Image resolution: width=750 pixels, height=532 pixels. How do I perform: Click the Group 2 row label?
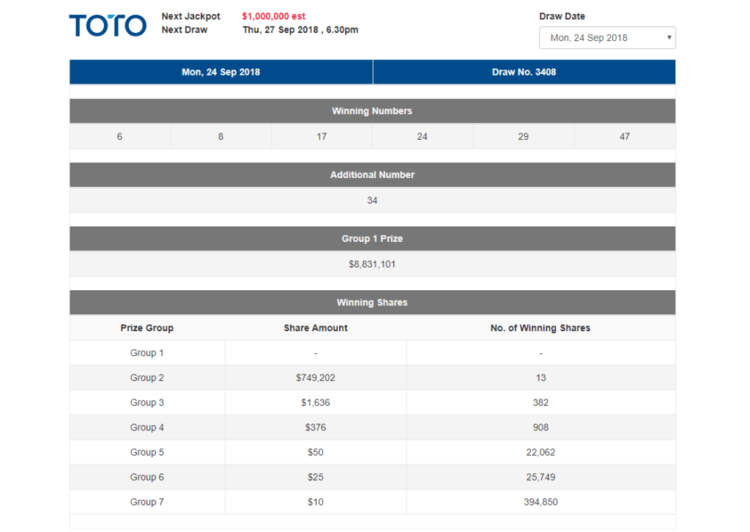[147, 378]
